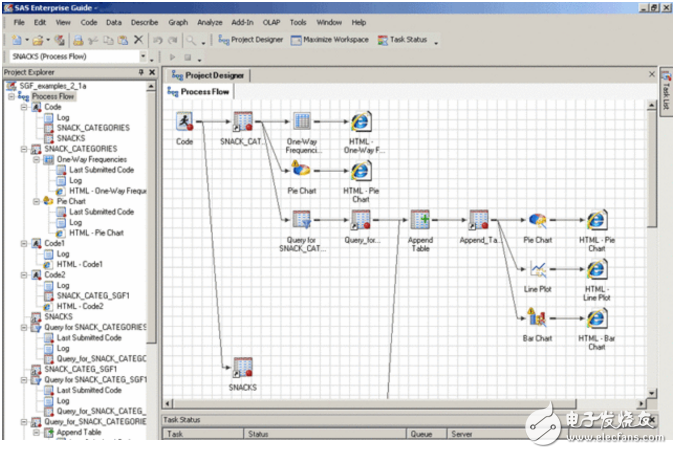Open the Describe menu
This screenshot has height=454, width=673.
144,21
